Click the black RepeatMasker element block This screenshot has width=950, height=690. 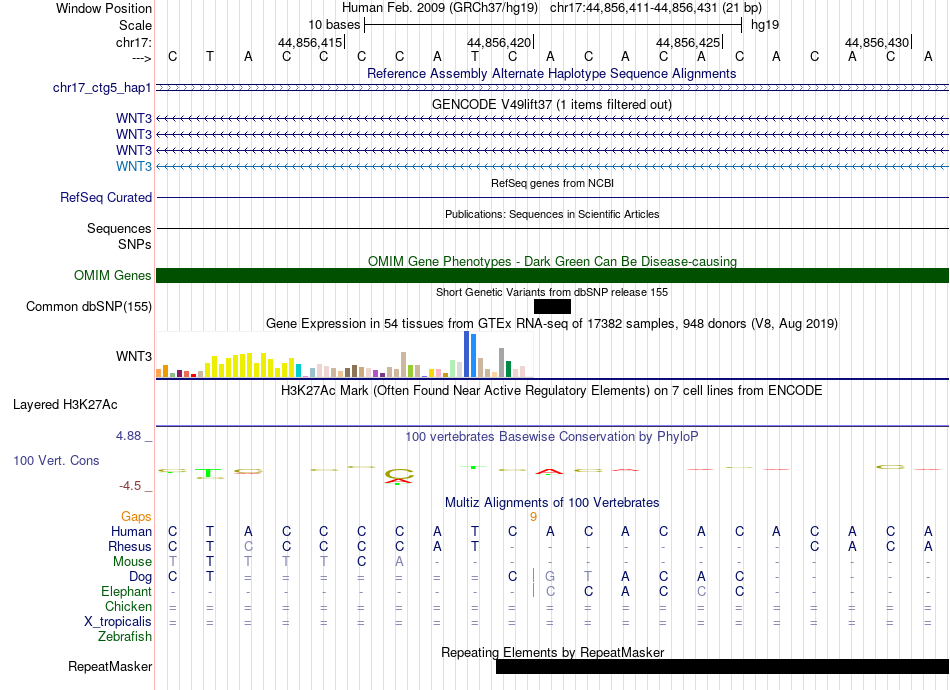pos(722,666)
